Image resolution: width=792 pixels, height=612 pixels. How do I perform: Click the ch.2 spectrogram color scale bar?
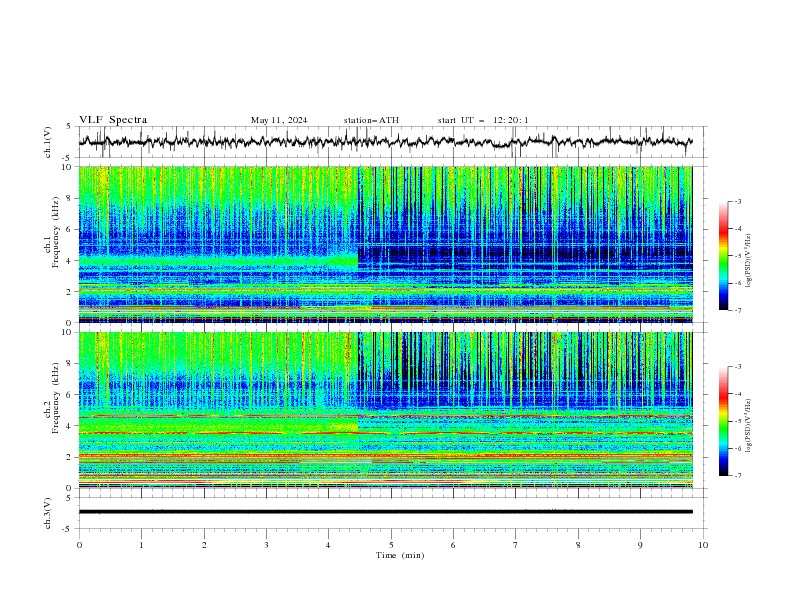coord(723,421)
